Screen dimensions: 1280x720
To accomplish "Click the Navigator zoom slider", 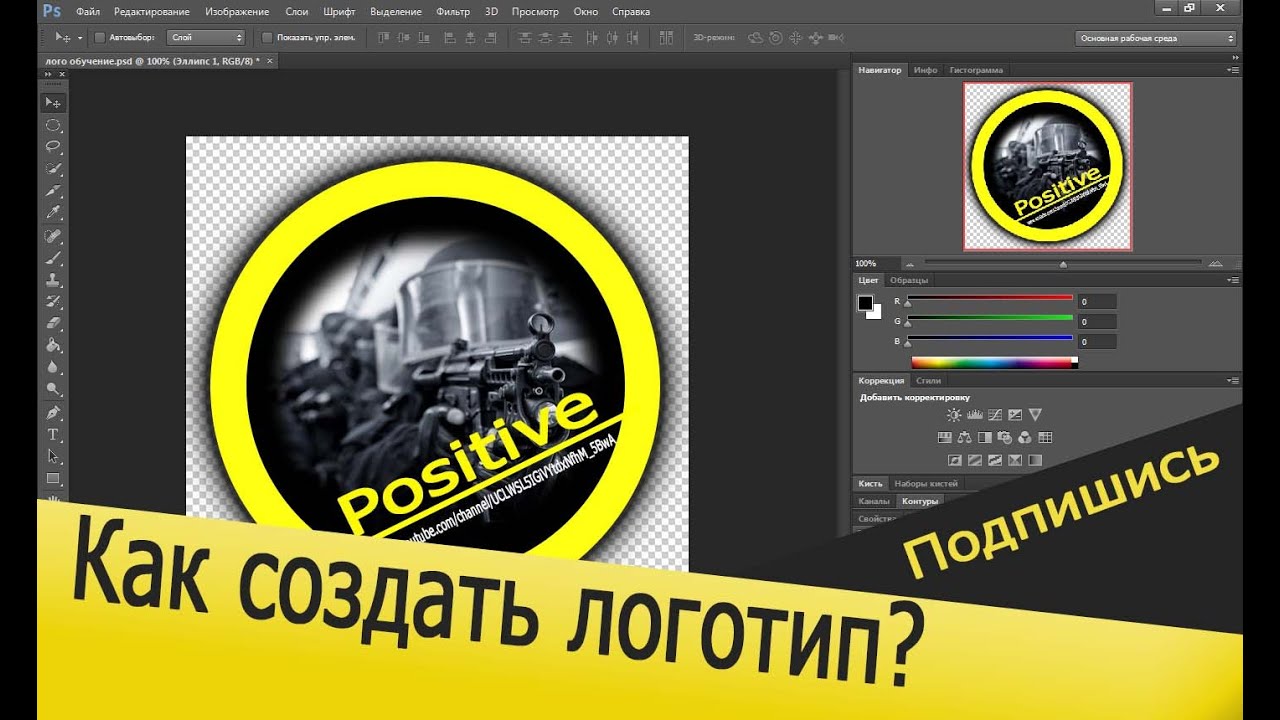I will pyautogui.click(x=1063, y=264).
